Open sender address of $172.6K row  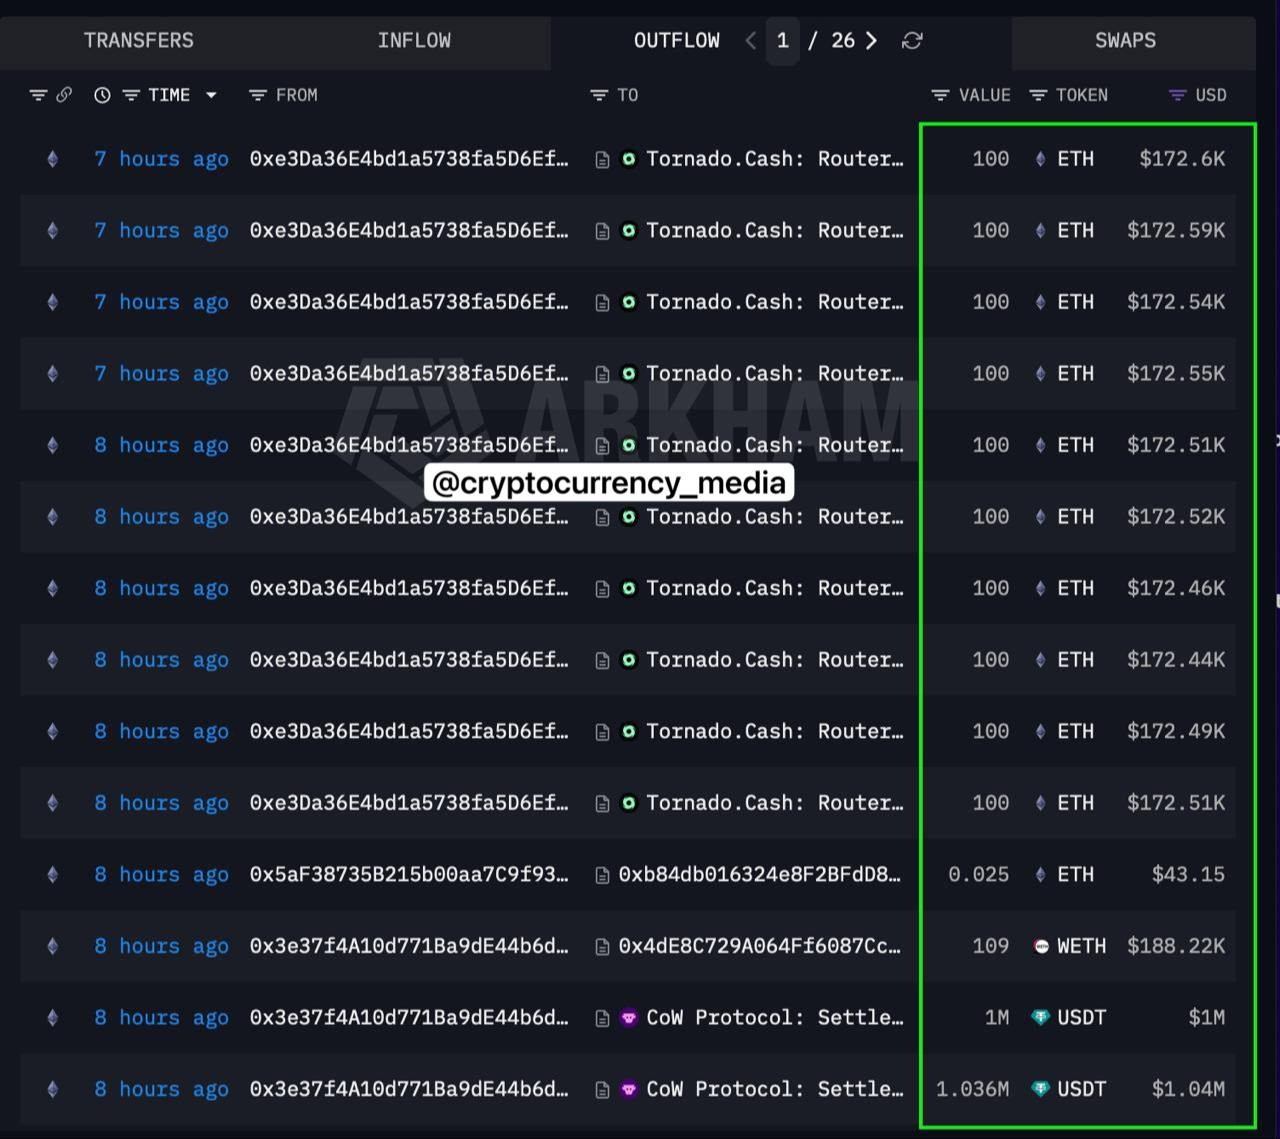click(x=409, y=159)
